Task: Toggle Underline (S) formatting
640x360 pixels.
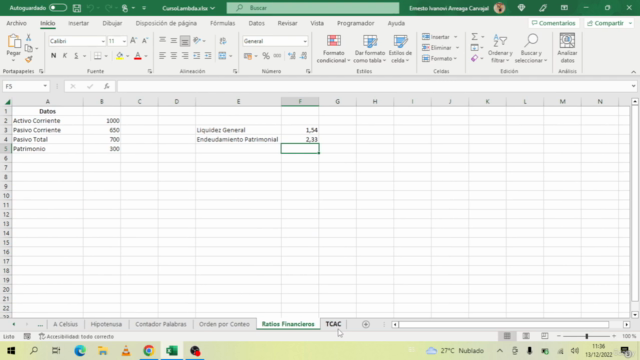Action: tap(76, 56)
